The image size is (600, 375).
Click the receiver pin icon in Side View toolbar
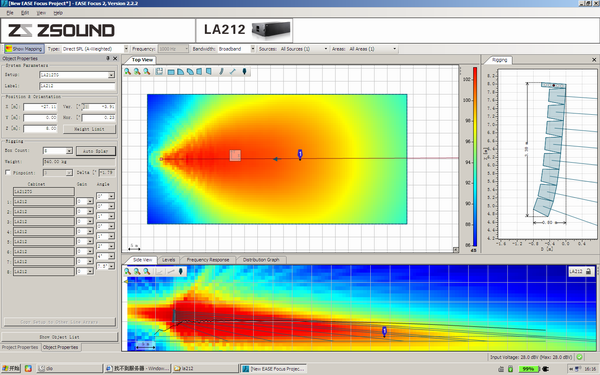pos(181,271)
